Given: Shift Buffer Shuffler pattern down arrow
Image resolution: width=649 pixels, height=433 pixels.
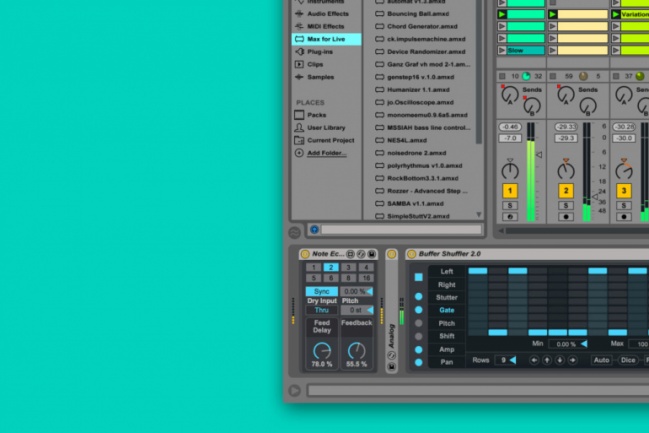Looking at the screenshot, I should [560, 360].
